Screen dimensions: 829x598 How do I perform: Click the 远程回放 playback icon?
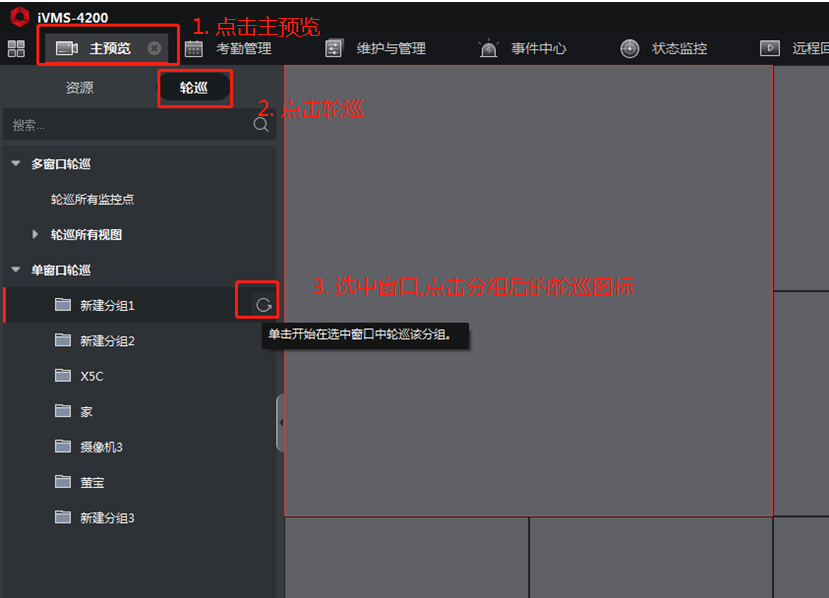point(770,48)
